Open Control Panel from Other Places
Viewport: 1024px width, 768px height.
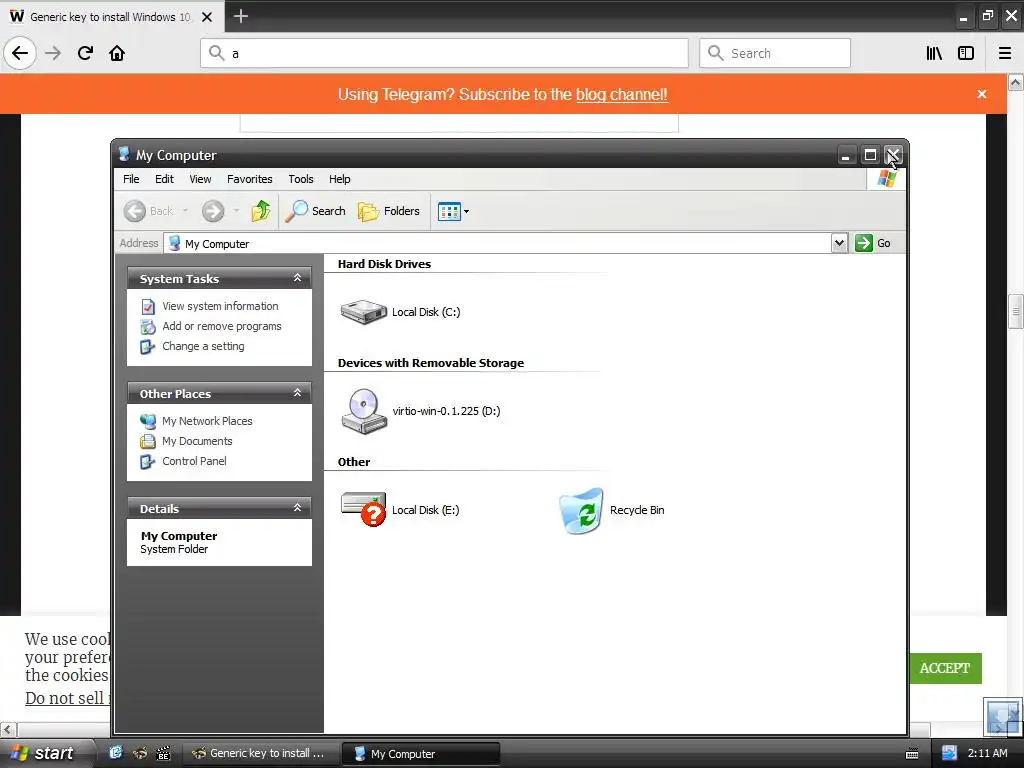pyautogui.click(x=194, y=461)
